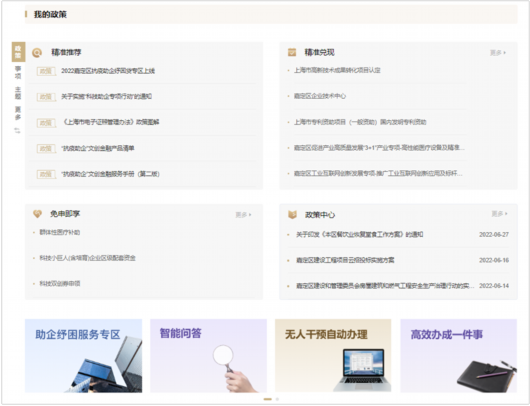Click the 精准兑现 calendar icon
This screenshot has height=406, width=530.
pos(292,52)
